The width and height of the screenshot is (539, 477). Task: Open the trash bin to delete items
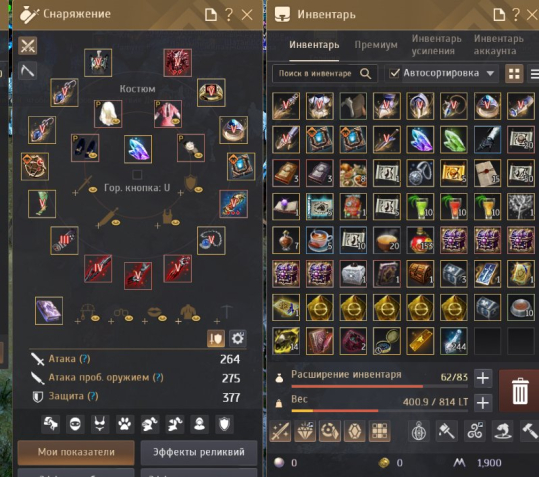519,391
